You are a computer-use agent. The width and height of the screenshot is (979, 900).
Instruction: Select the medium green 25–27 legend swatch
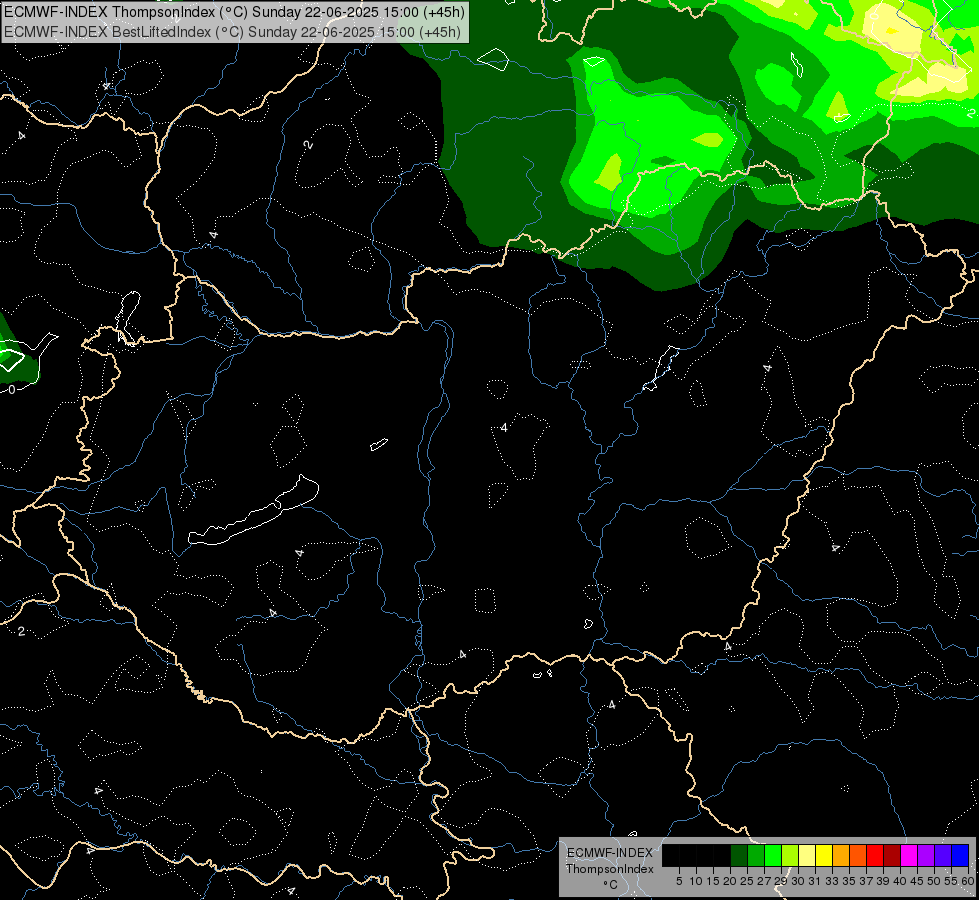coord(756,856)
